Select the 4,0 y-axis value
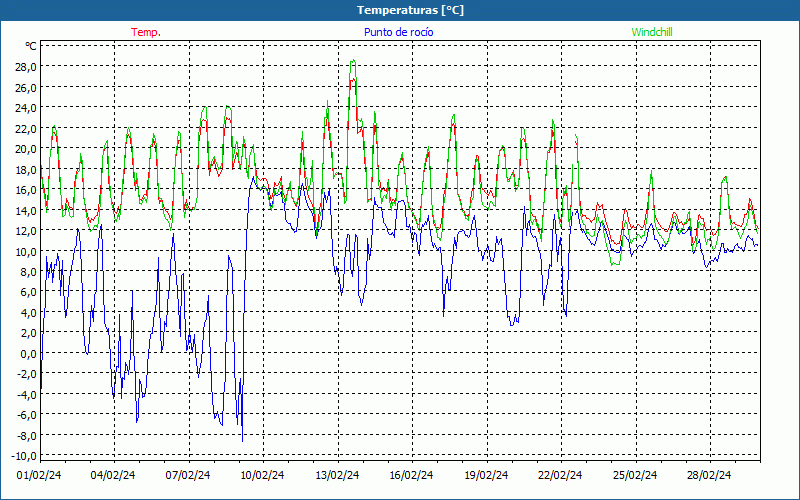The width and height of the screenshot is (800, 500). click(29, 312)
